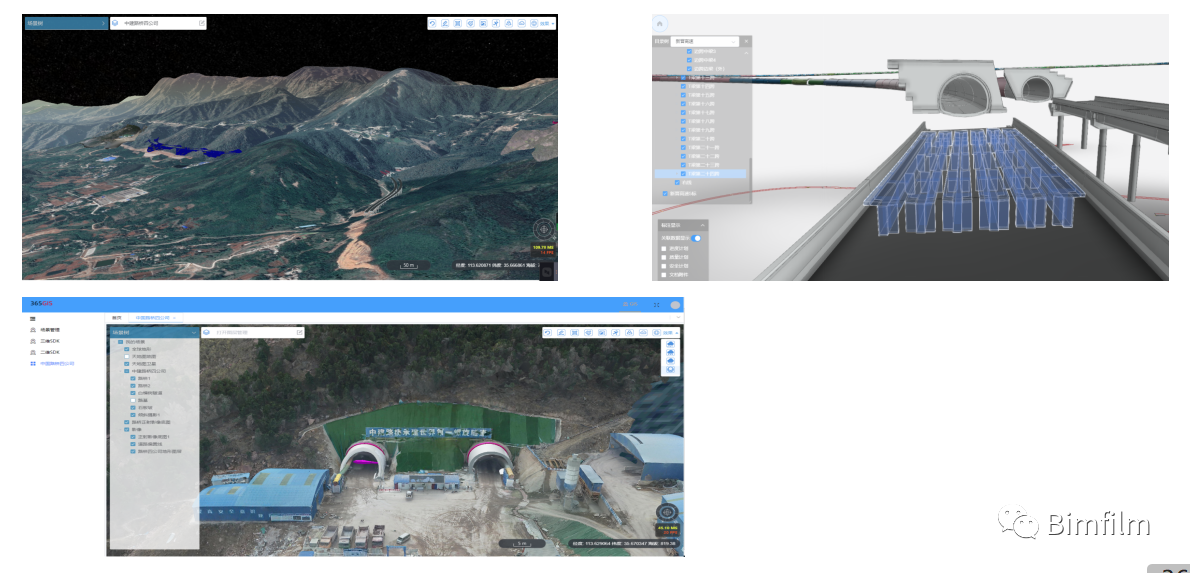Open the user avatar in 365GIS header
Screen dimensions: 1190x573
pyautogui.click(x=675, y=305)
